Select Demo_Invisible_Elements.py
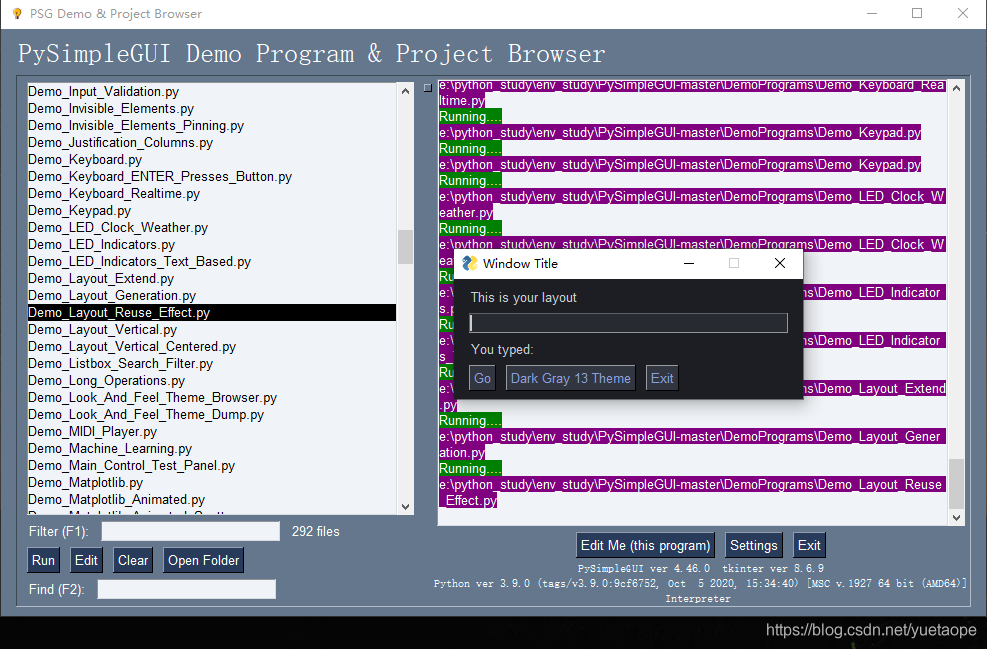The height and width of the screenshot is (649, 987). [212, 108]
